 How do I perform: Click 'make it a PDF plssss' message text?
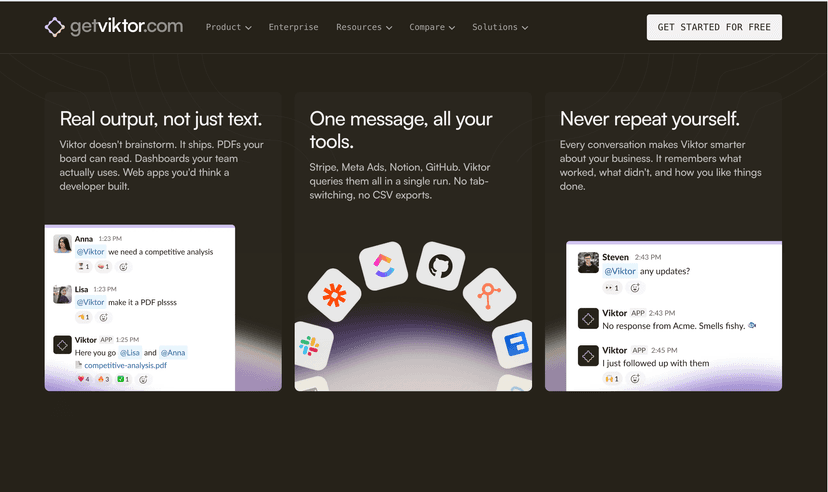(143, 302)
